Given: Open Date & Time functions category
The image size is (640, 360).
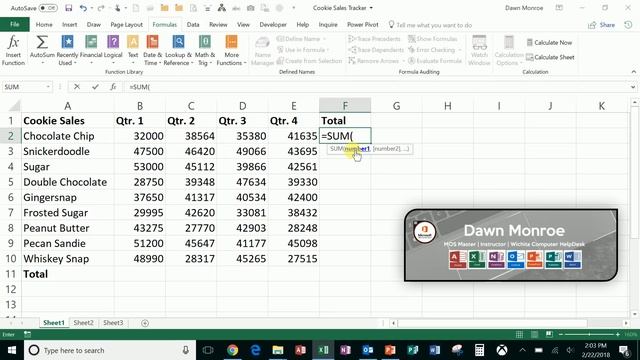Looking at the screenshot, I should coord(152,51).
